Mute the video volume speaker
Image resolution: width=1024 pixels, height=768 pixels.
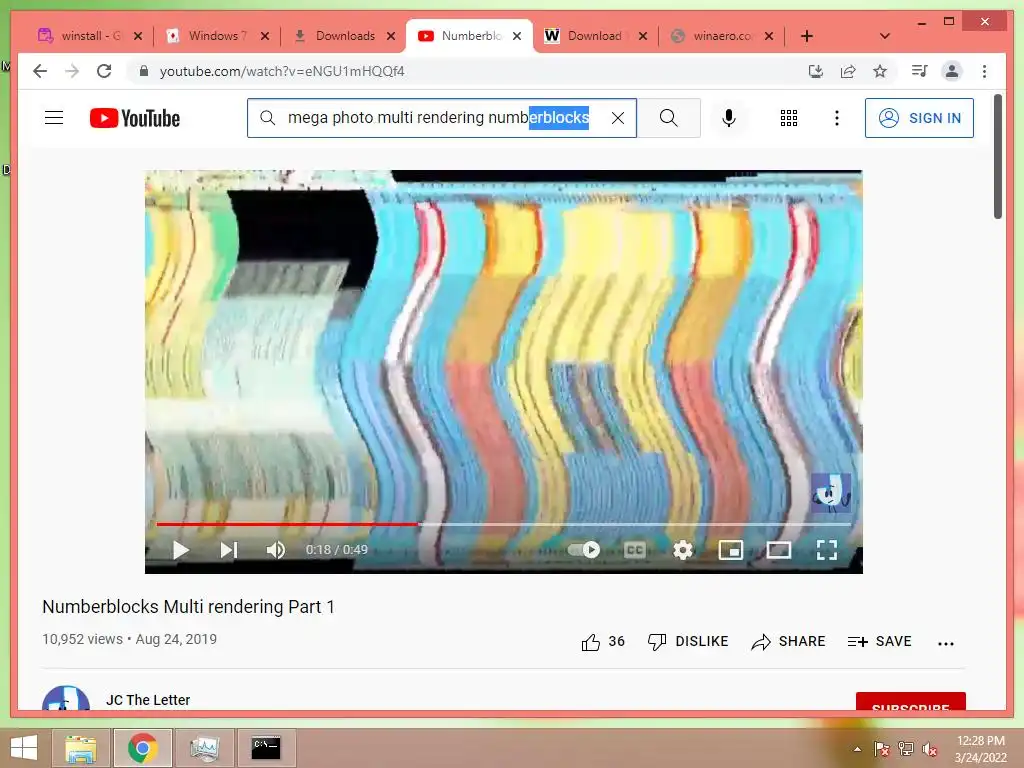pyautogui.click(x=276, y=550)
